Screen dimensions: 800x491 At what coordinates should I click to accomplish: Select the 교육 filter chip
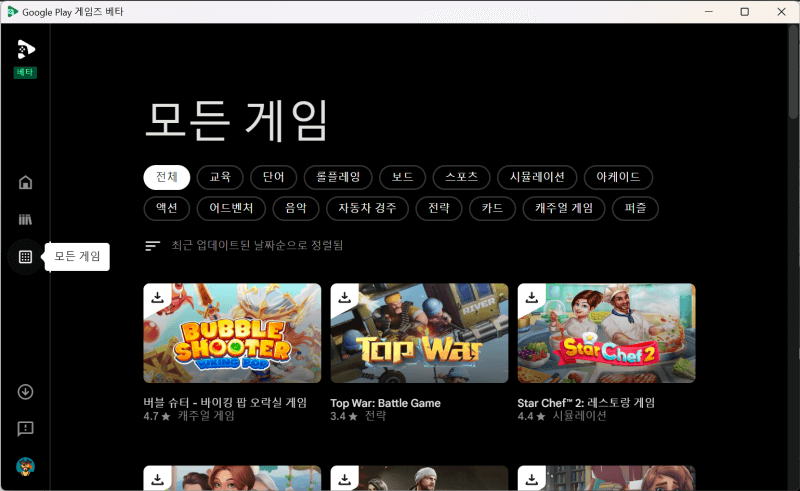220,177
